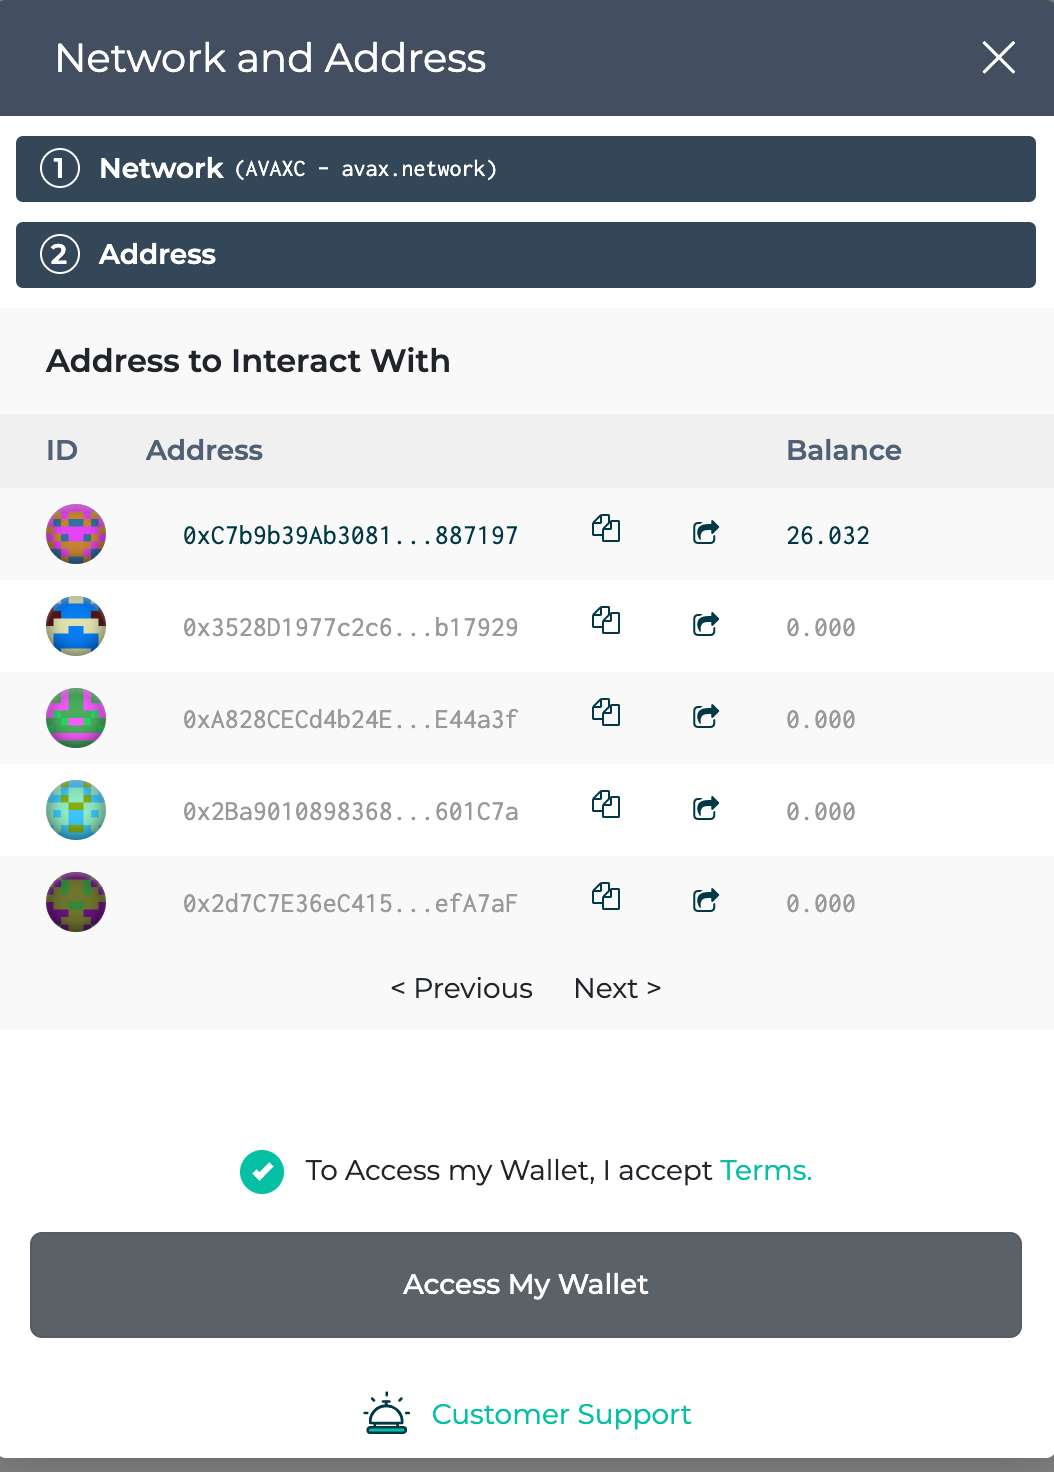
Task: Open the Terms link
Action: (766, 1170)
